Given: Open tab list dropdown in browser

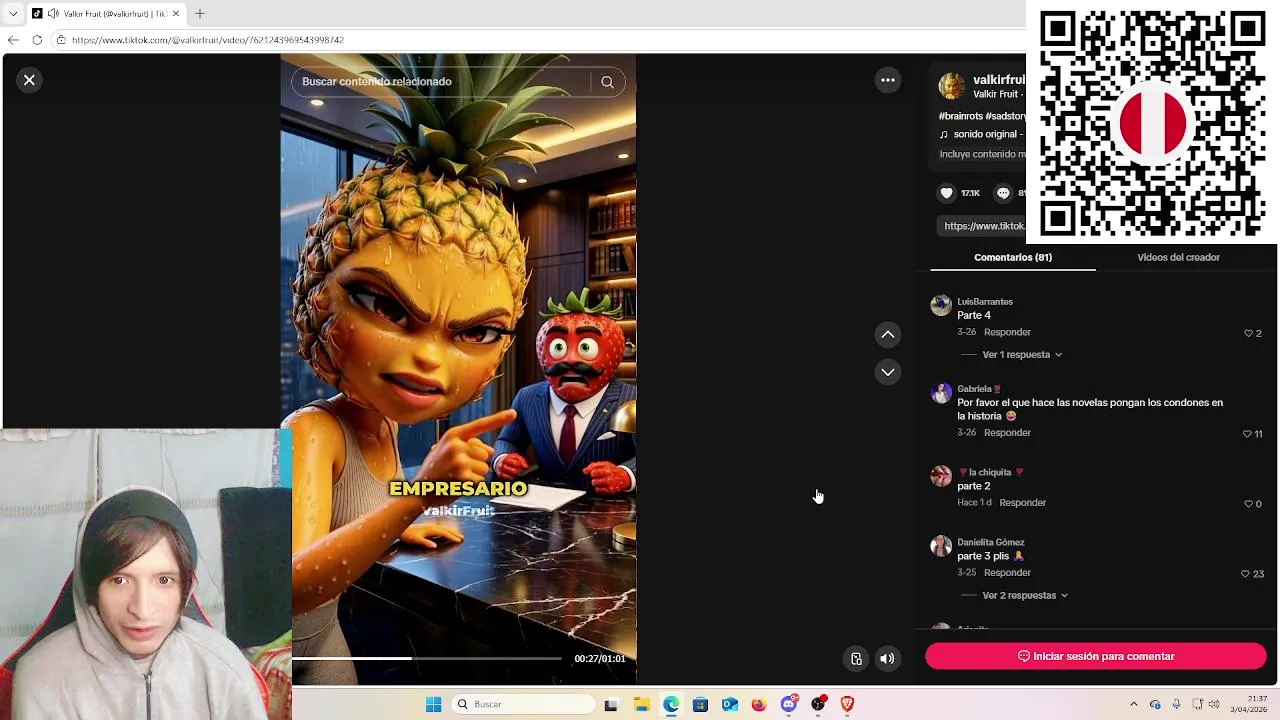Looking at the screenshot, I should click(x=12, y=14).
